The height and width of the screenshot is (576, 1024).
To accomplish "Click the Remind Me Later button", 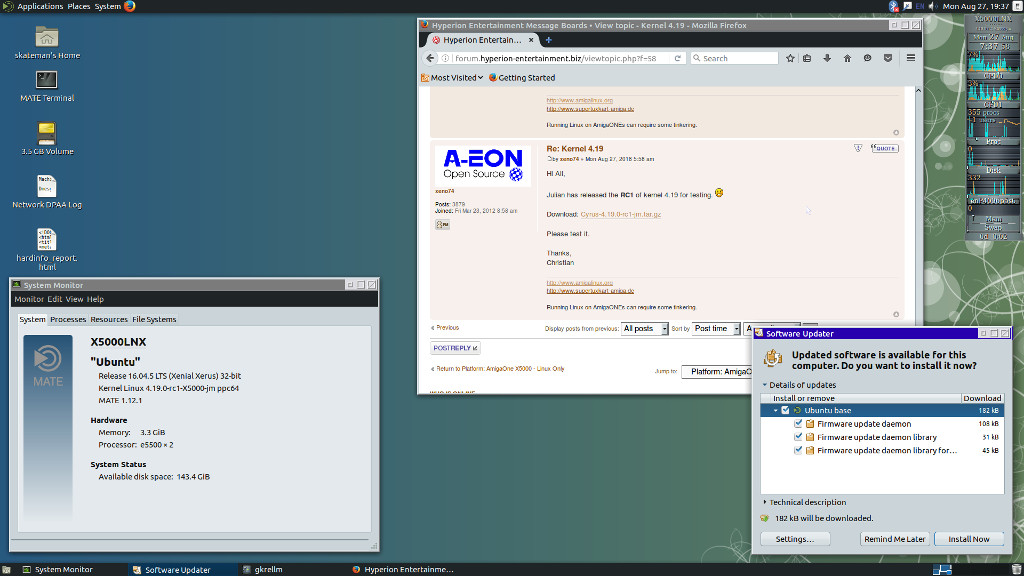I will coord(894,539).
